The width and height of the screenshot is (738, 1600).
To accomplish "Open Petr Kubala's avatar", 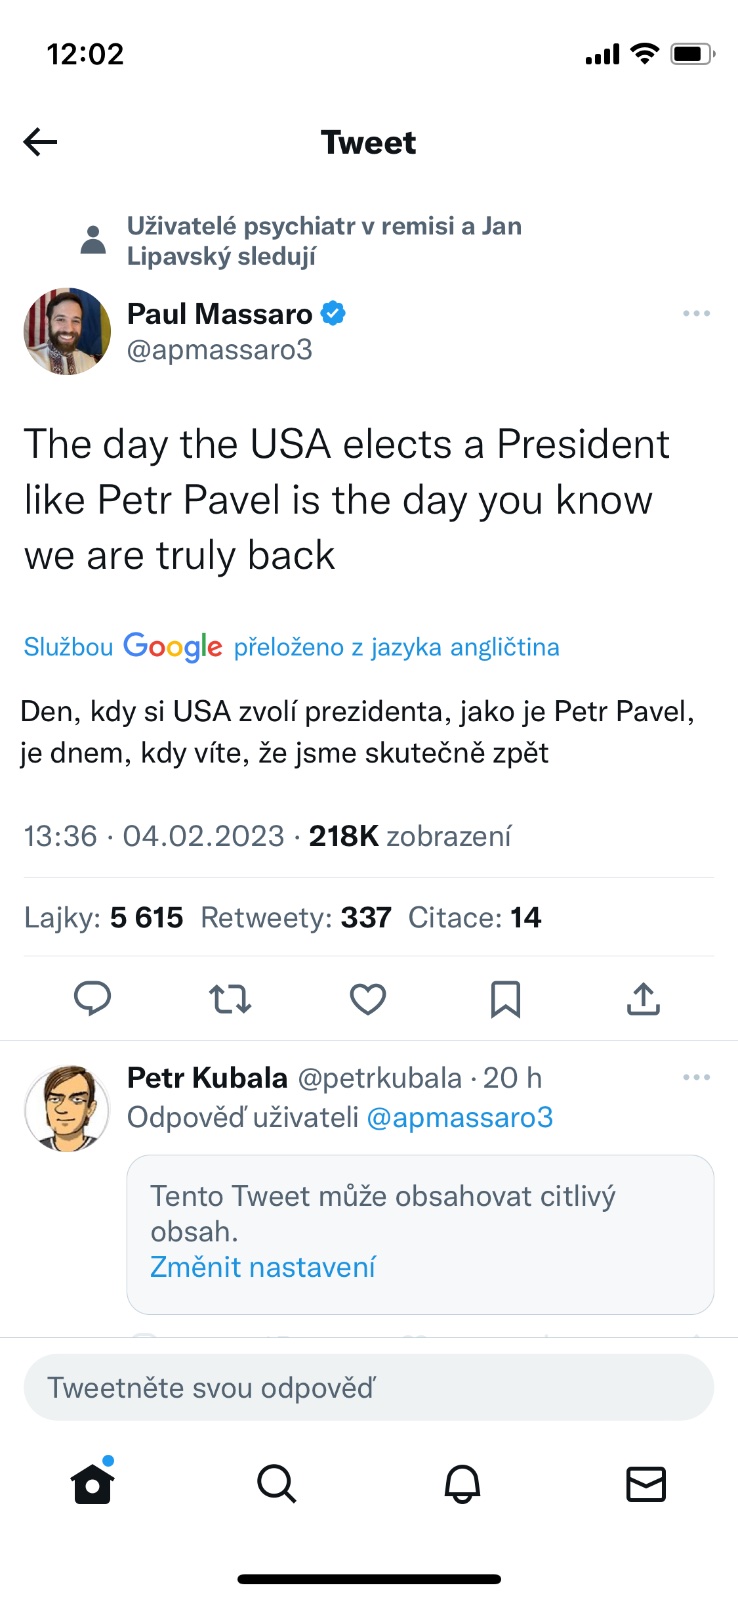I will point(67,1107).
